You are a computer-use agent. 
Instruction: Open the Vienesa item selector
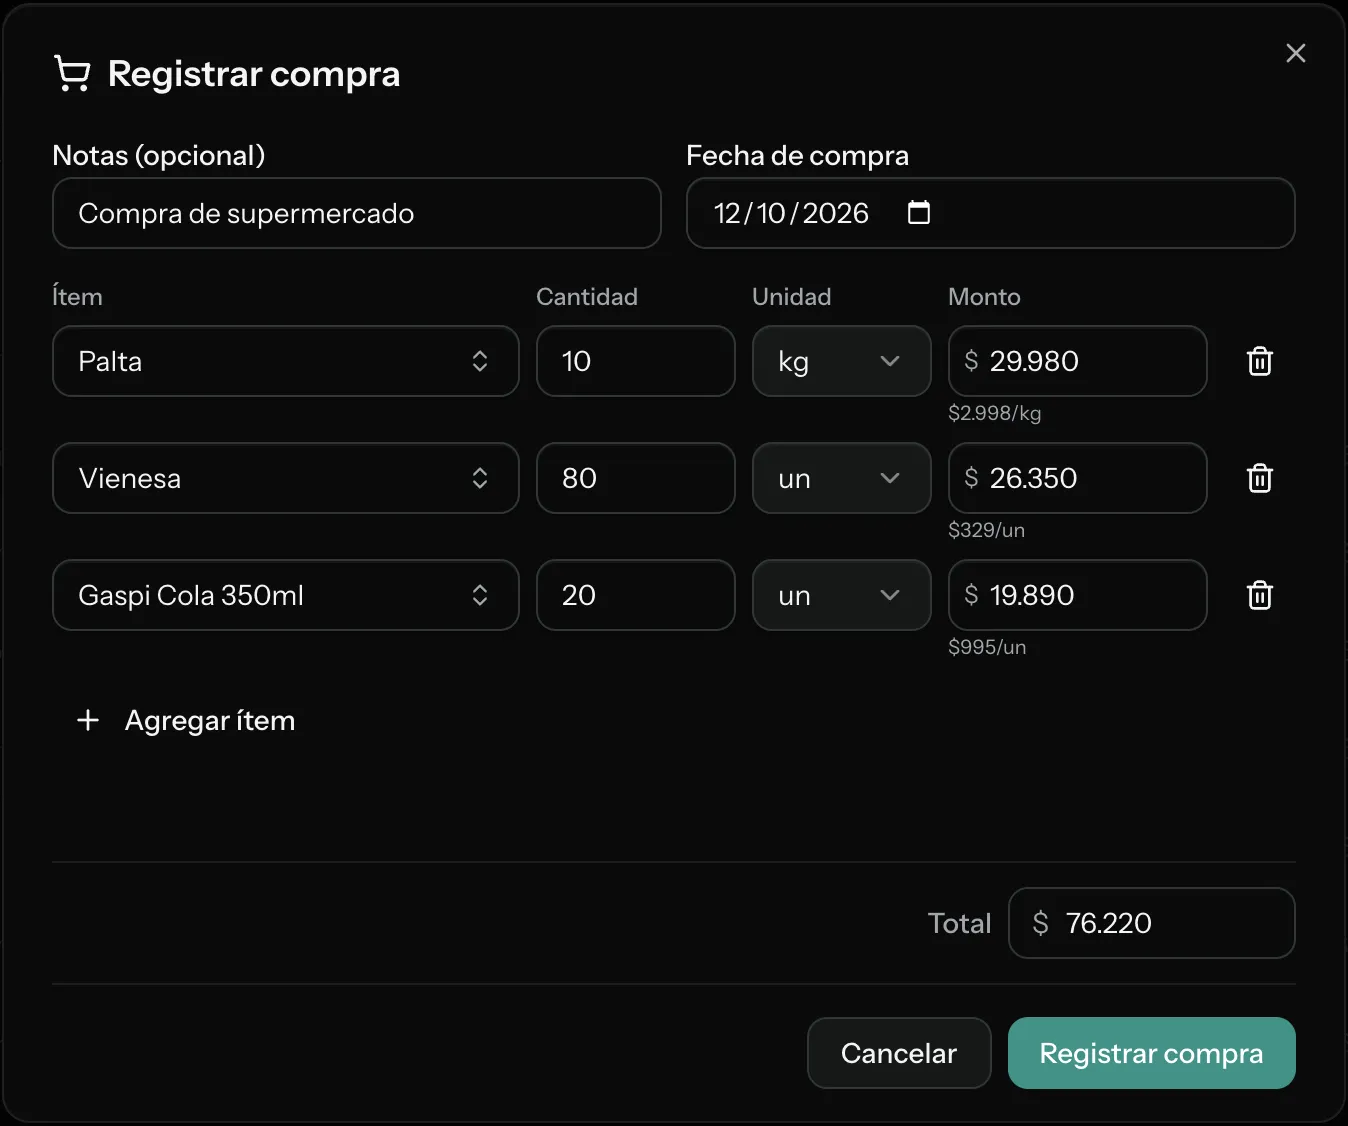click(x=286, y=478)
